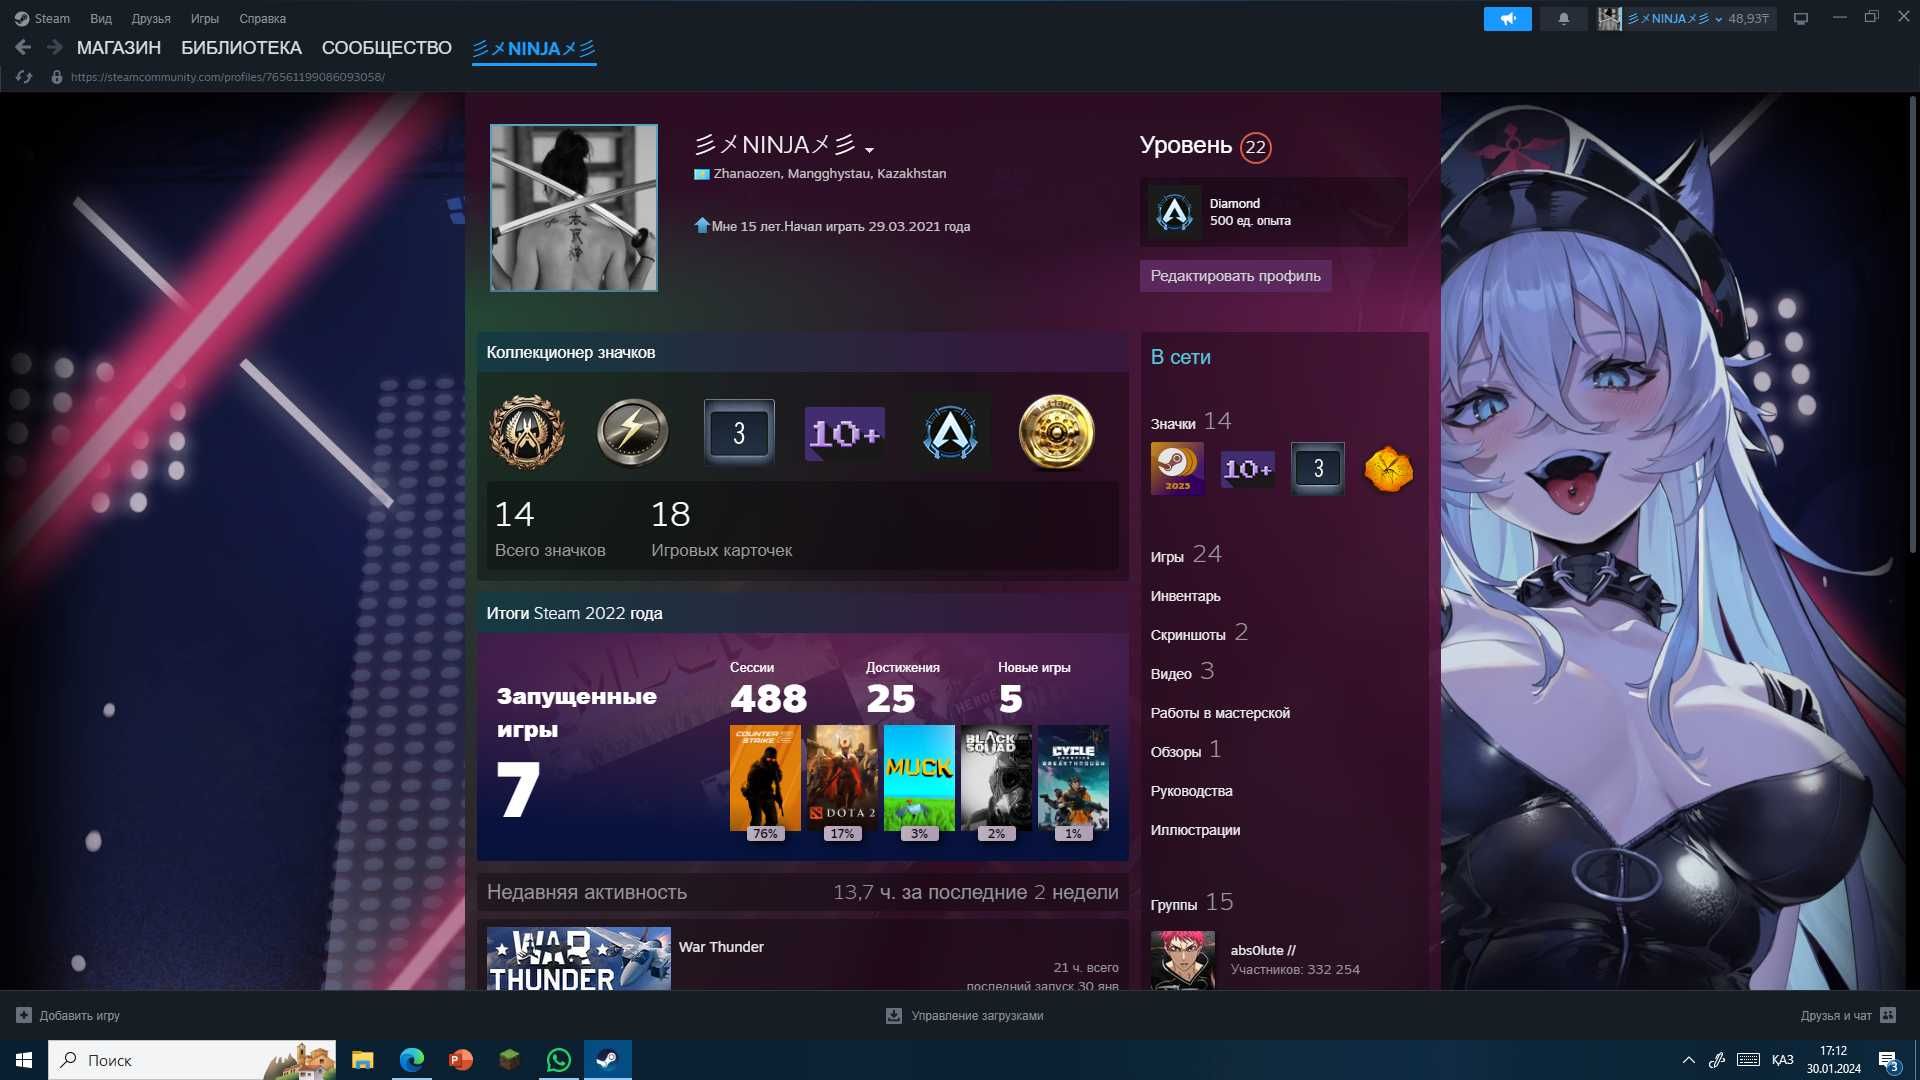Screen dimensions: 1920x1080
Task: Expand the profile name dropdown arrow
Action: [x=869, y=150]
